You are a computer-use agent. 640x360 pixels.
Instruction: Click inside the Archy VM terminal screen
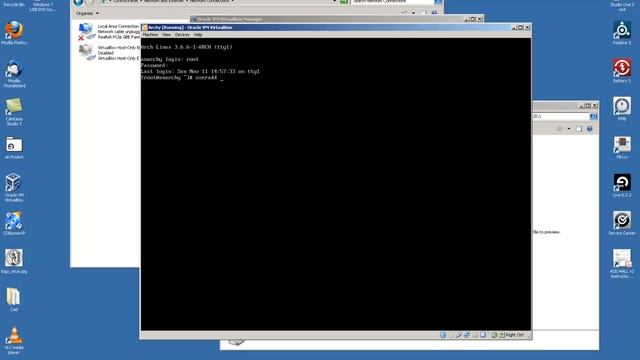tap(336, 184)
